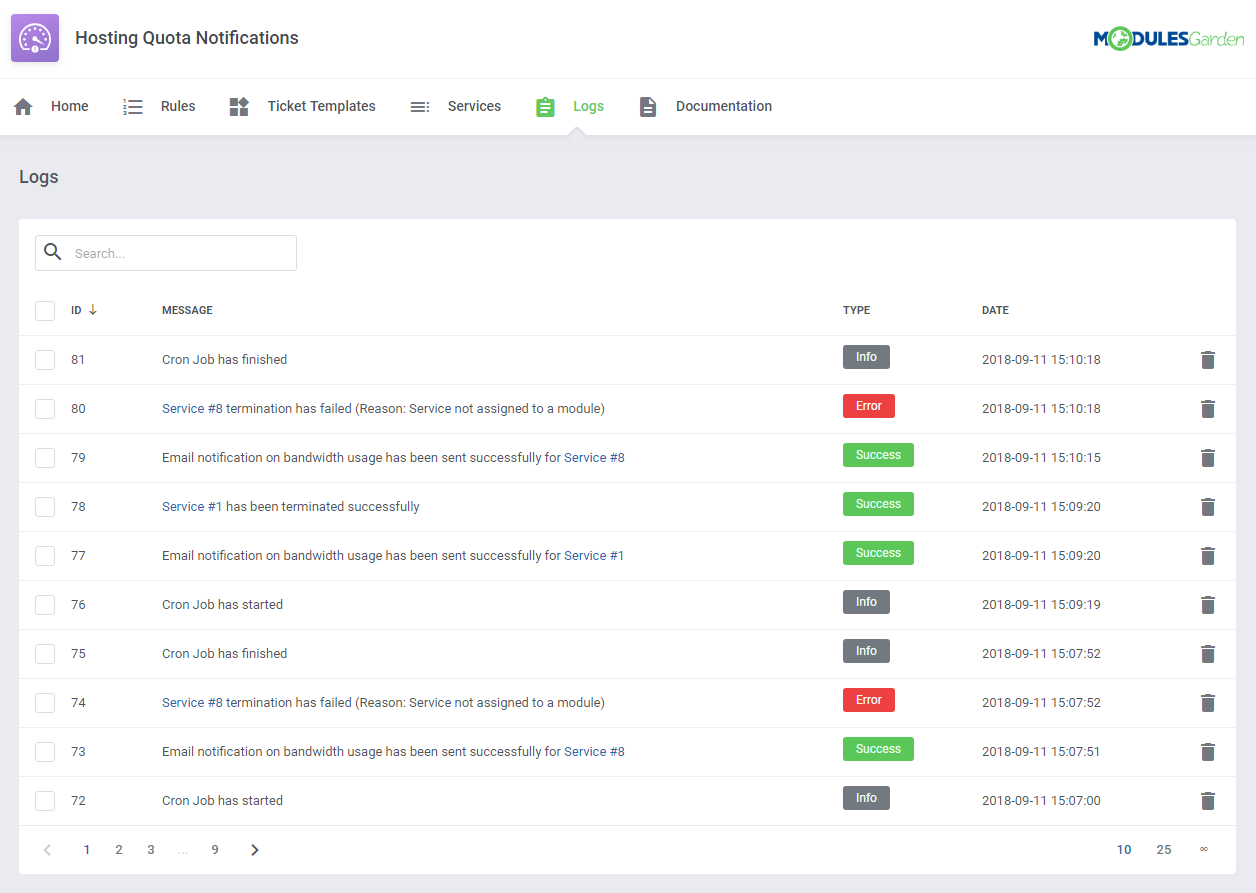Show 25 entries per page
This screenshot has width=1256, height=893.
coord(1164,850)
